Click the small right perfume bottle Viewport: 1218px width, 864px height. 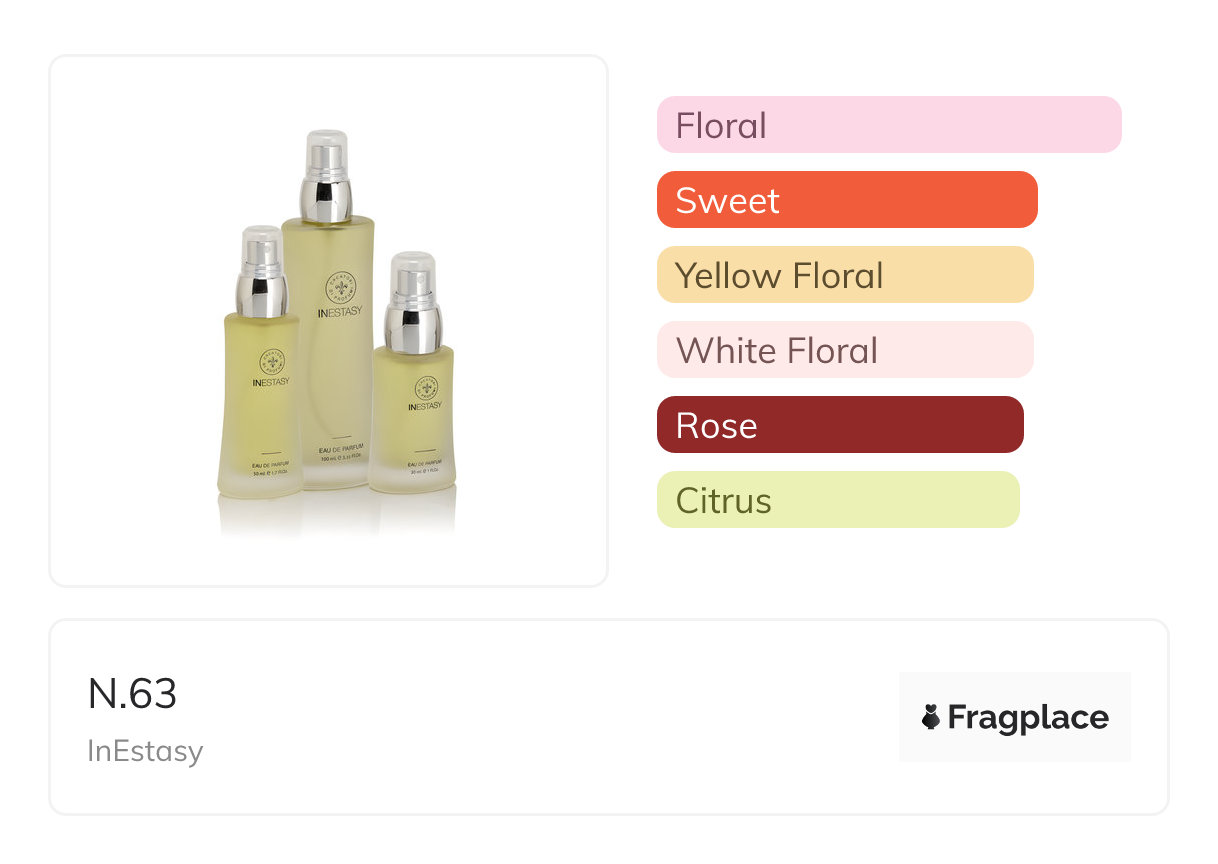pyautogui.click(x=411, y=430)
